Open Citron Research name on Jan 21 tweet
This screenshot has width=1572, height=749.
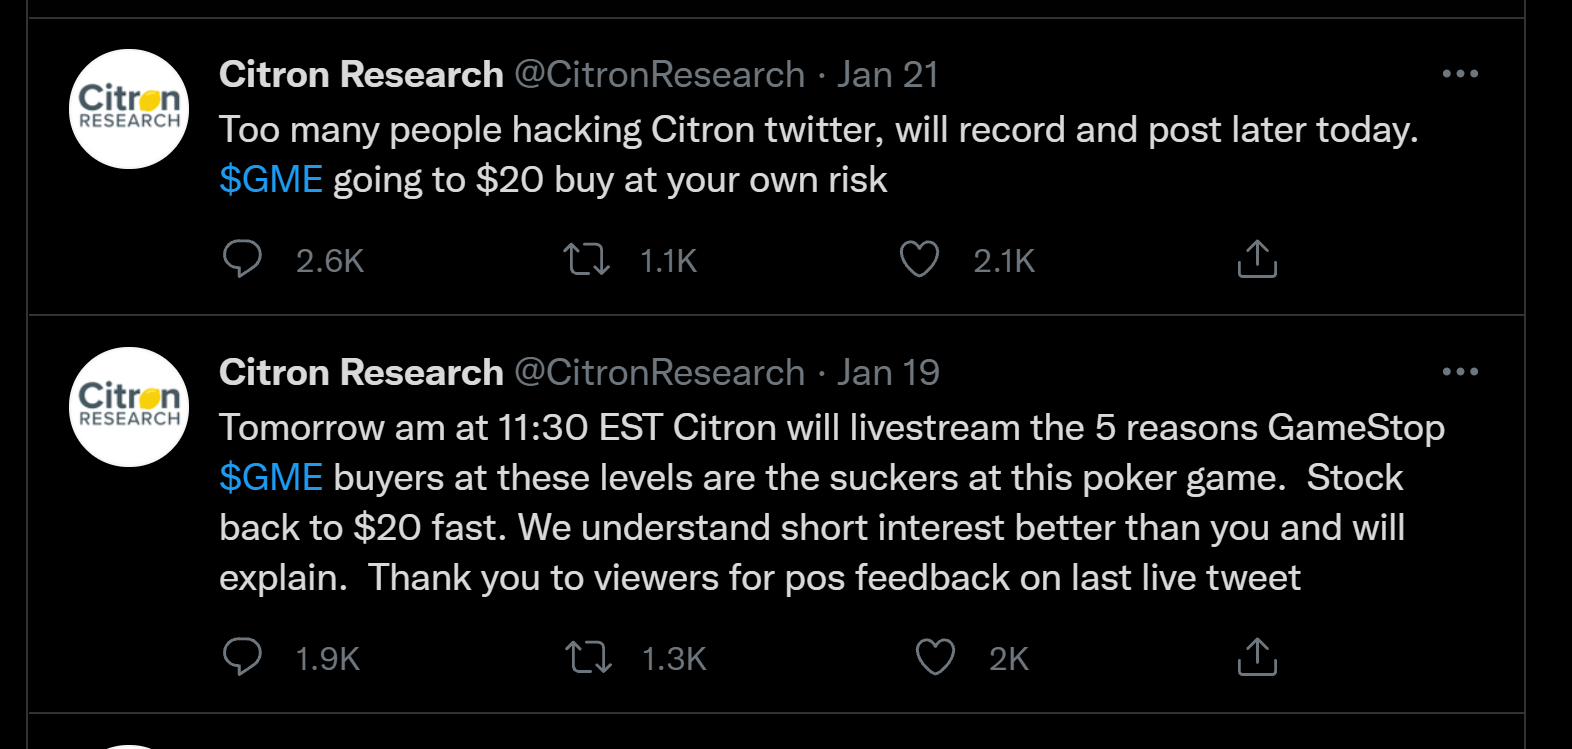tap(361, 74)
